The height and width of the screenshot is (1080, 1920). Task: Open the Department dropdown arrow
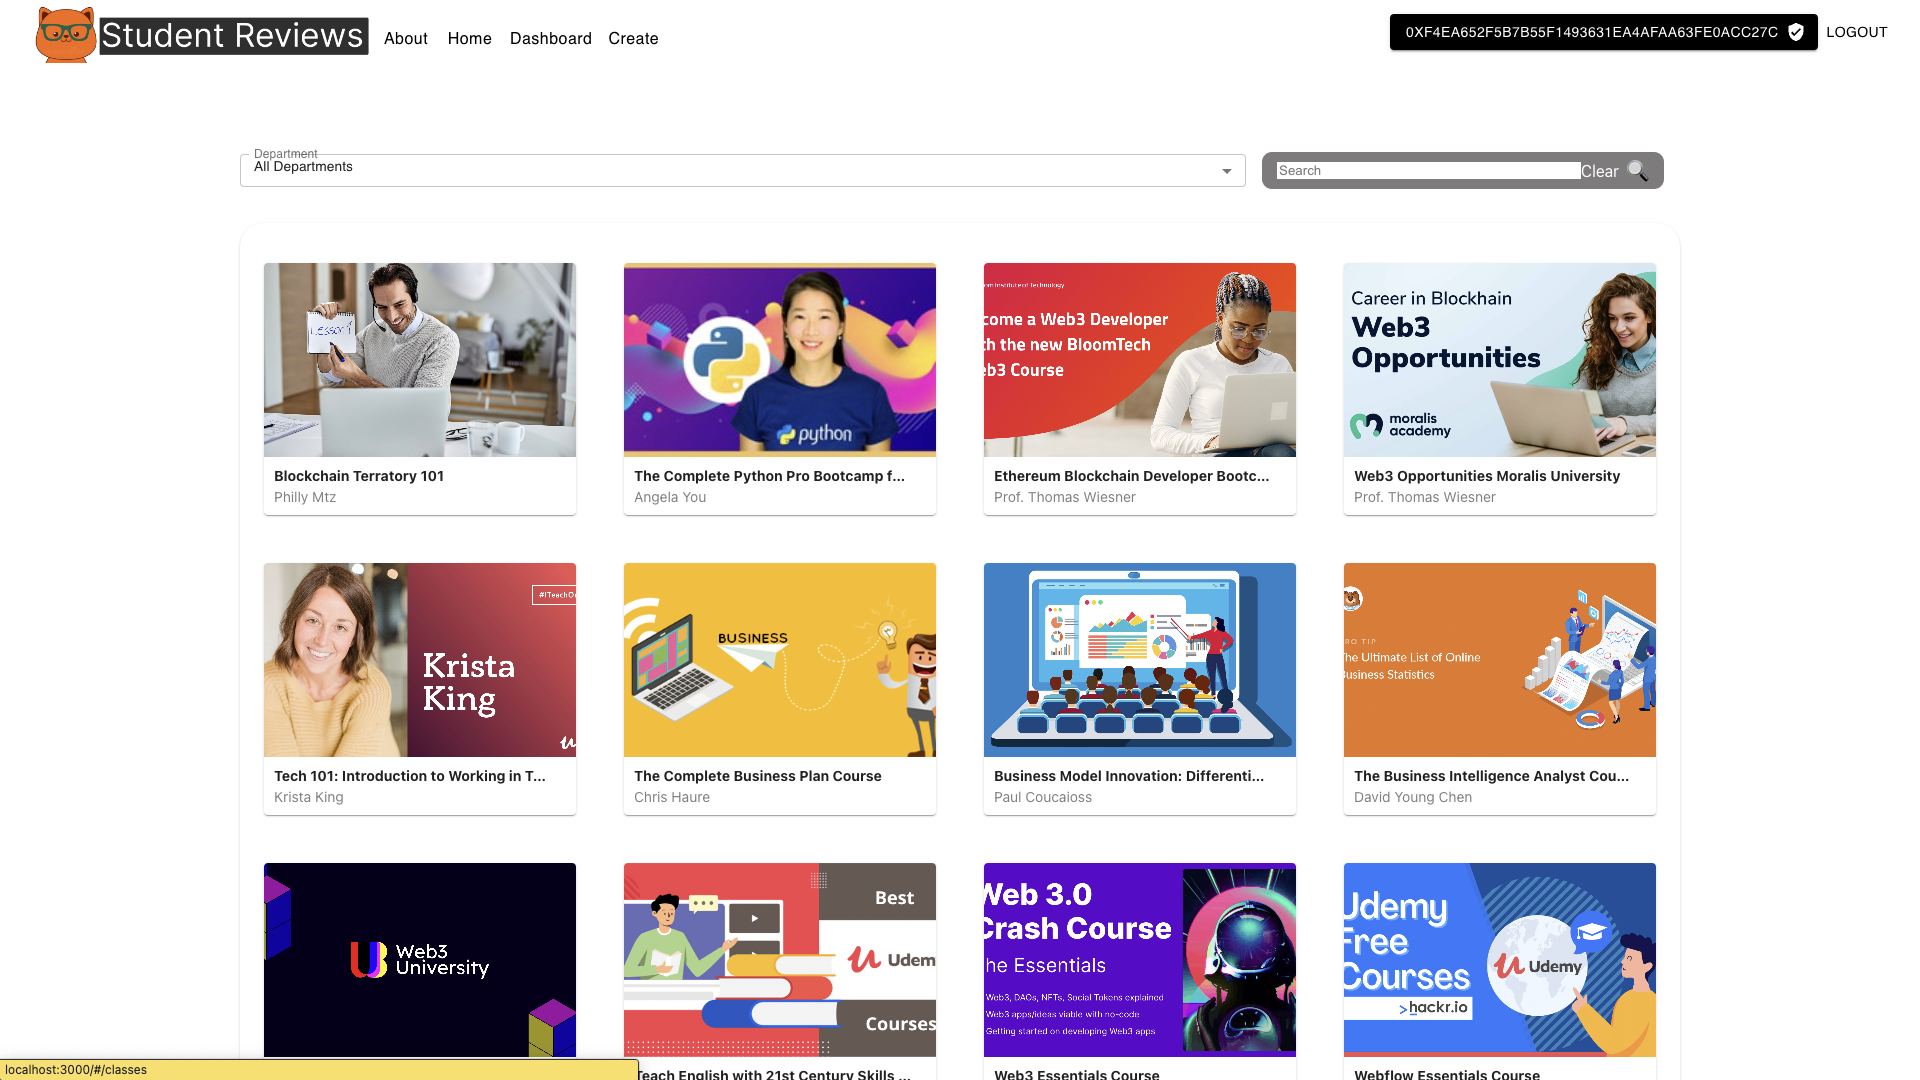[1226, 171]
